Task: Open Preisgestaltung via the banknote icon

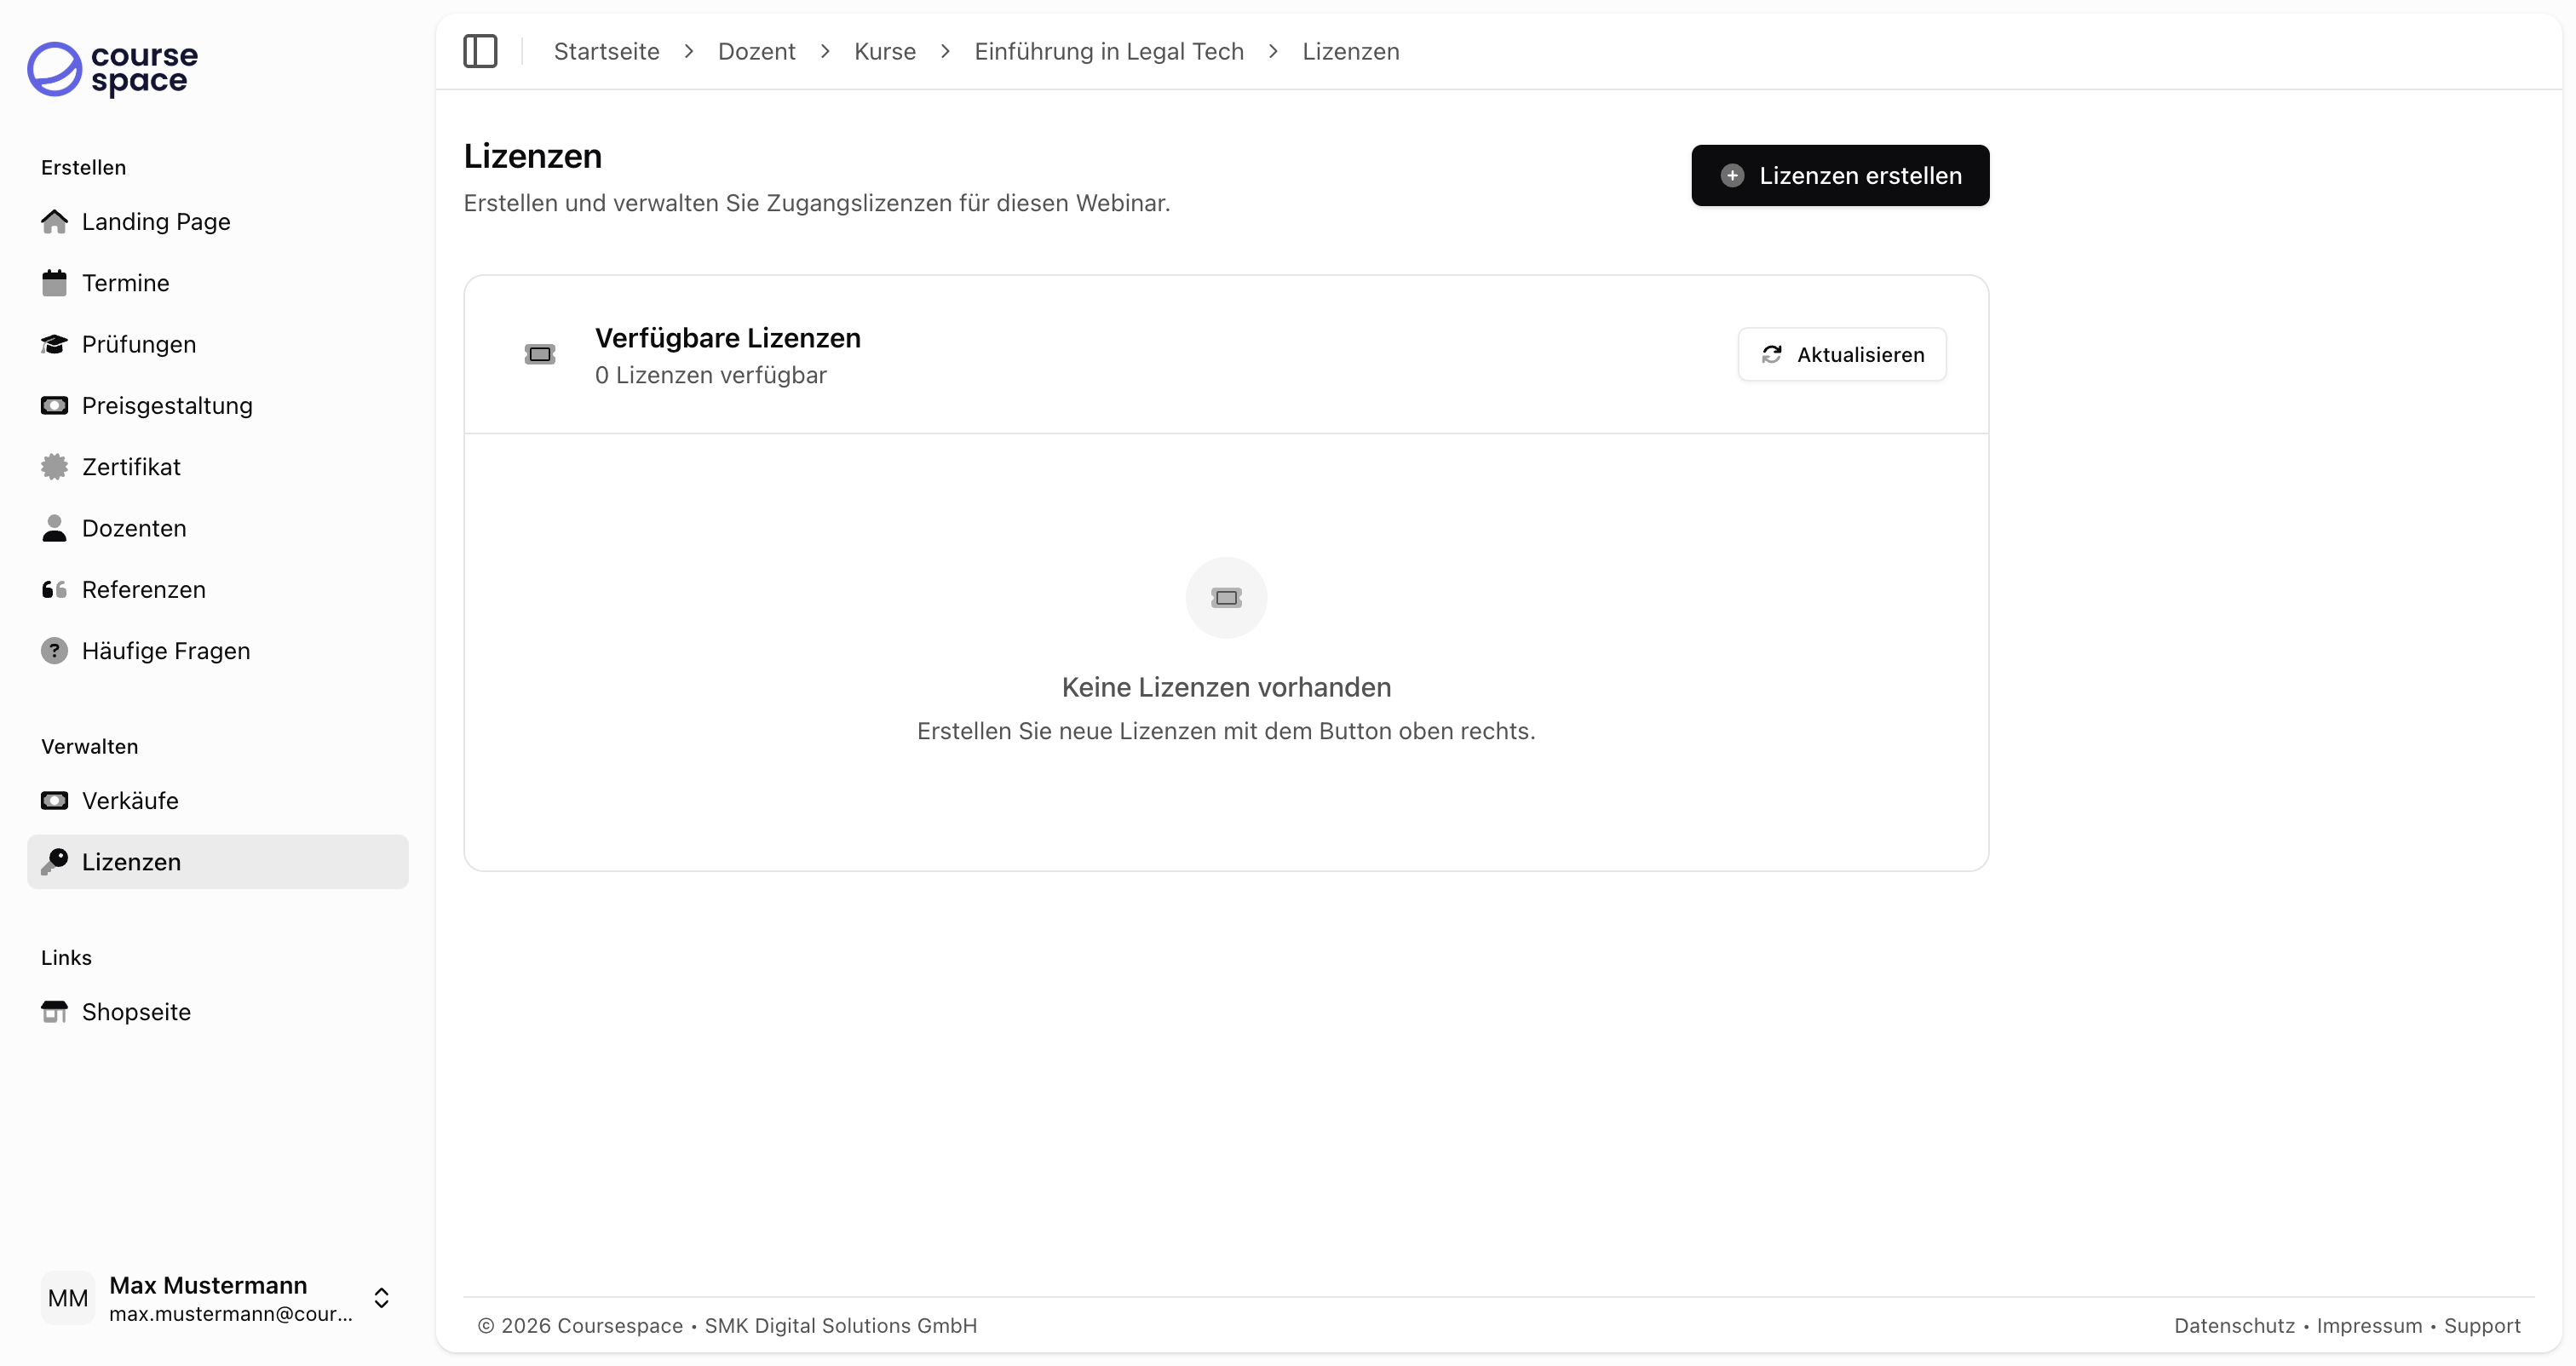Action: tap(54, 405)
